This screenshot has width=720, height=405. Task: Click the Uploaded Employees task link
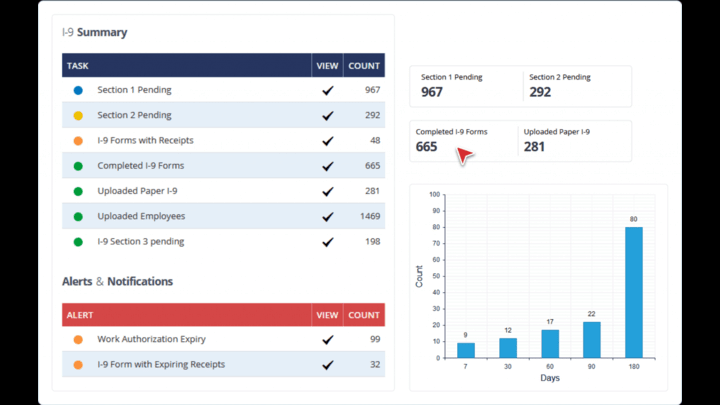pos(141,216)
